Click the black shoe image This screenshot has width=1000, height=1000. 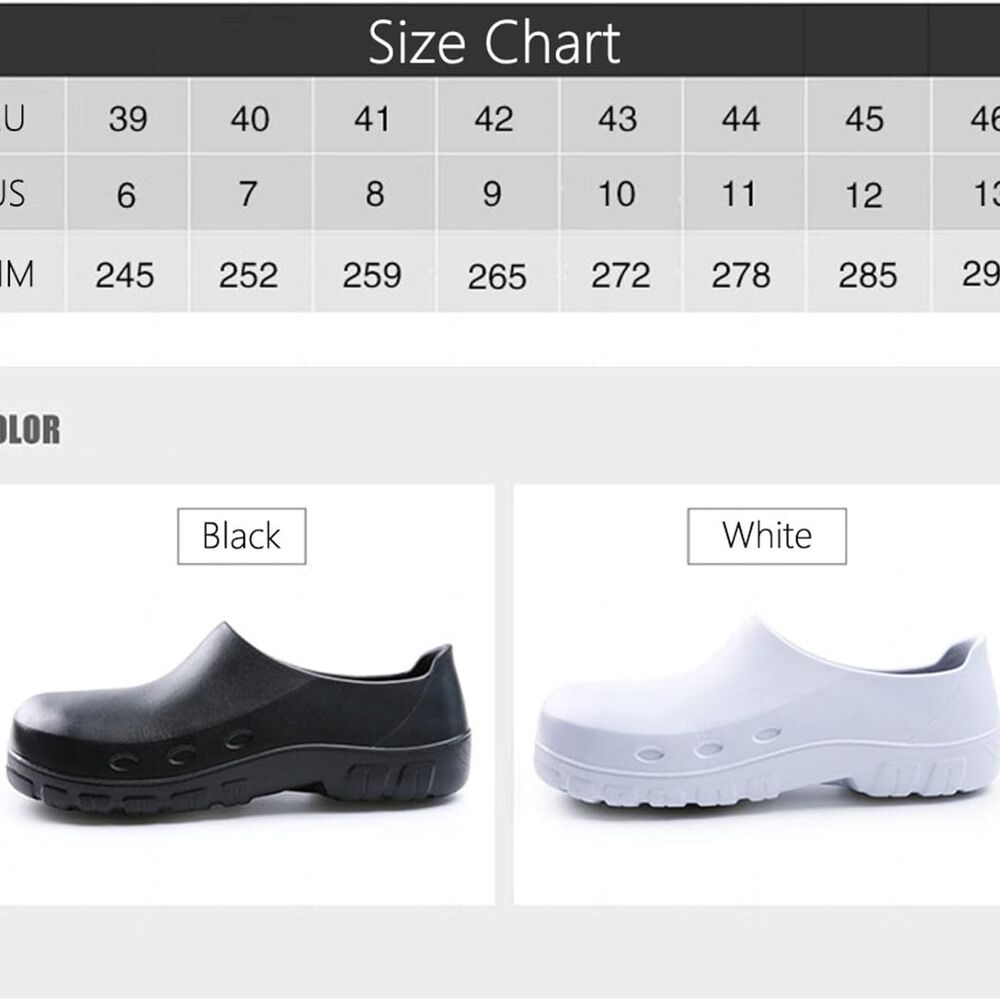[x=238, y=722]
